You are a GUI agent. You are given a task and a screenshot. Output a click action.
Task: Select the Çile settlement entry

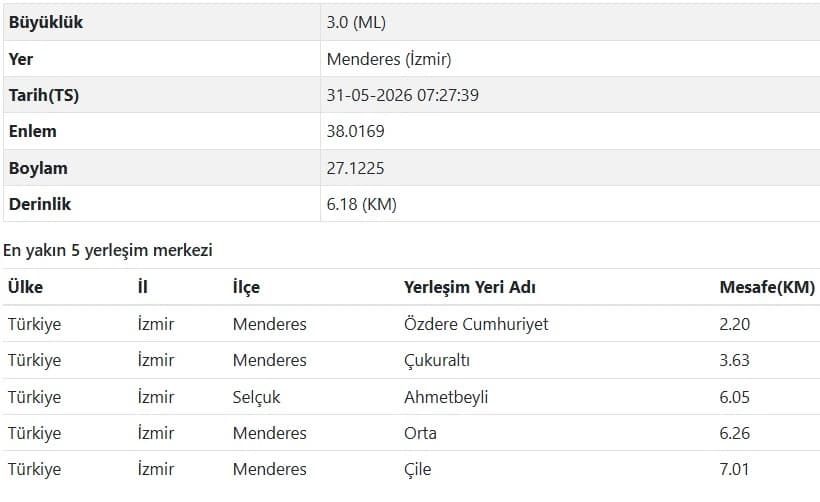tap(417, 470)
